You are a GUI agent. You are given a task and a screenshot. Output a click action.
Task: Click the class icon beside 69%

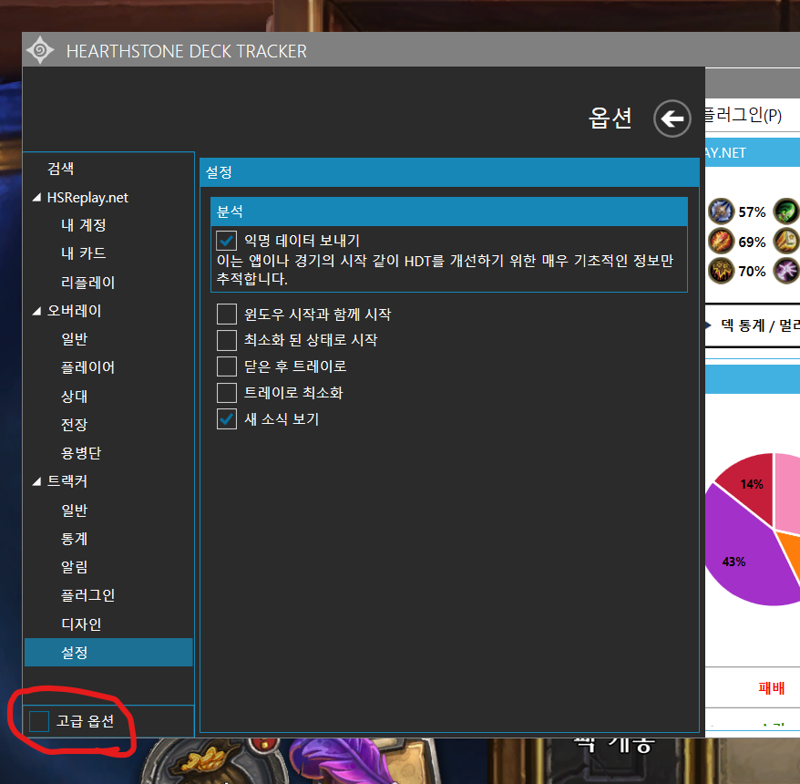[x=721, y=241]
